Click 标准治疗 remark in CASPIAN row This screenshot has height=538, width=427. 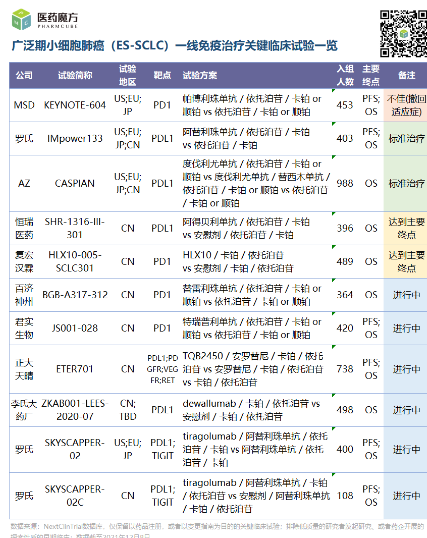406,183
